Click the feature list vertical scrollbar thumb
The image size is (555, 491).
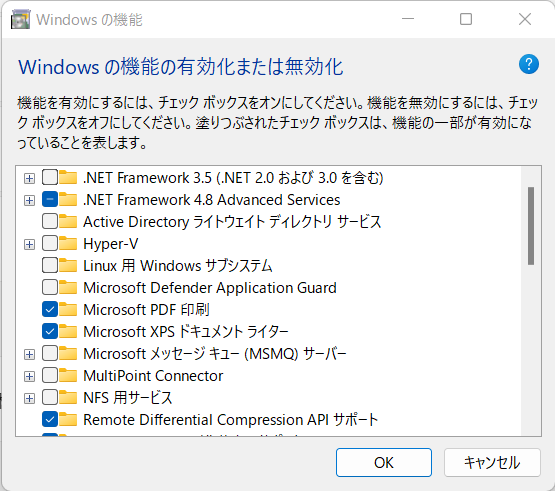531,225
